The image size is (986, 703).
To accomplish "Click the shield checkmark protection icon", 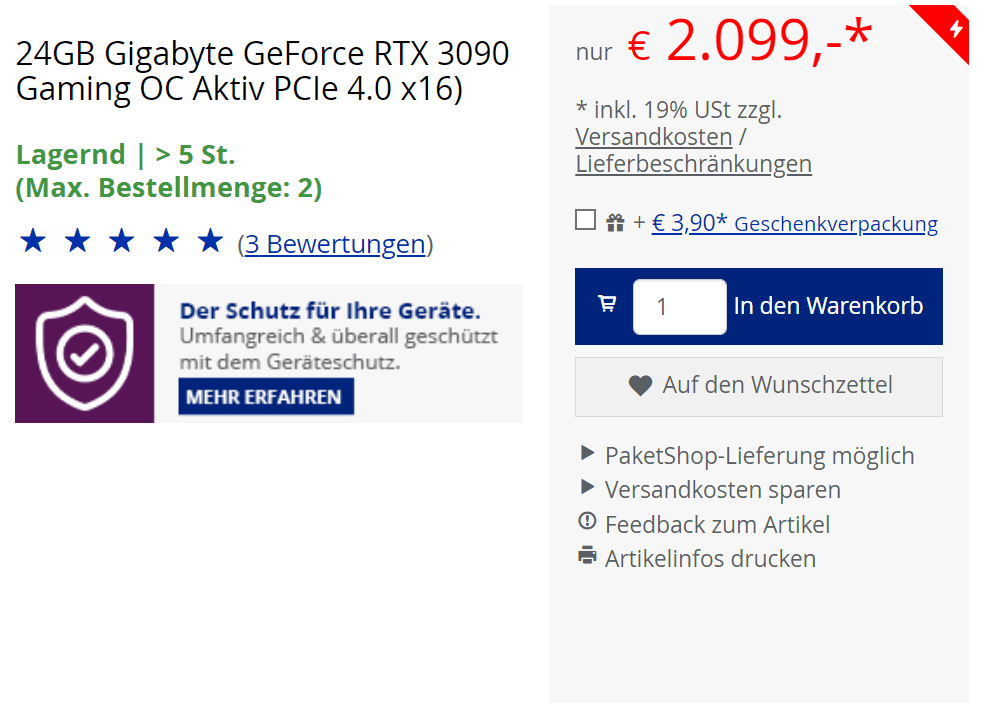I will click(x=84, y=353).
